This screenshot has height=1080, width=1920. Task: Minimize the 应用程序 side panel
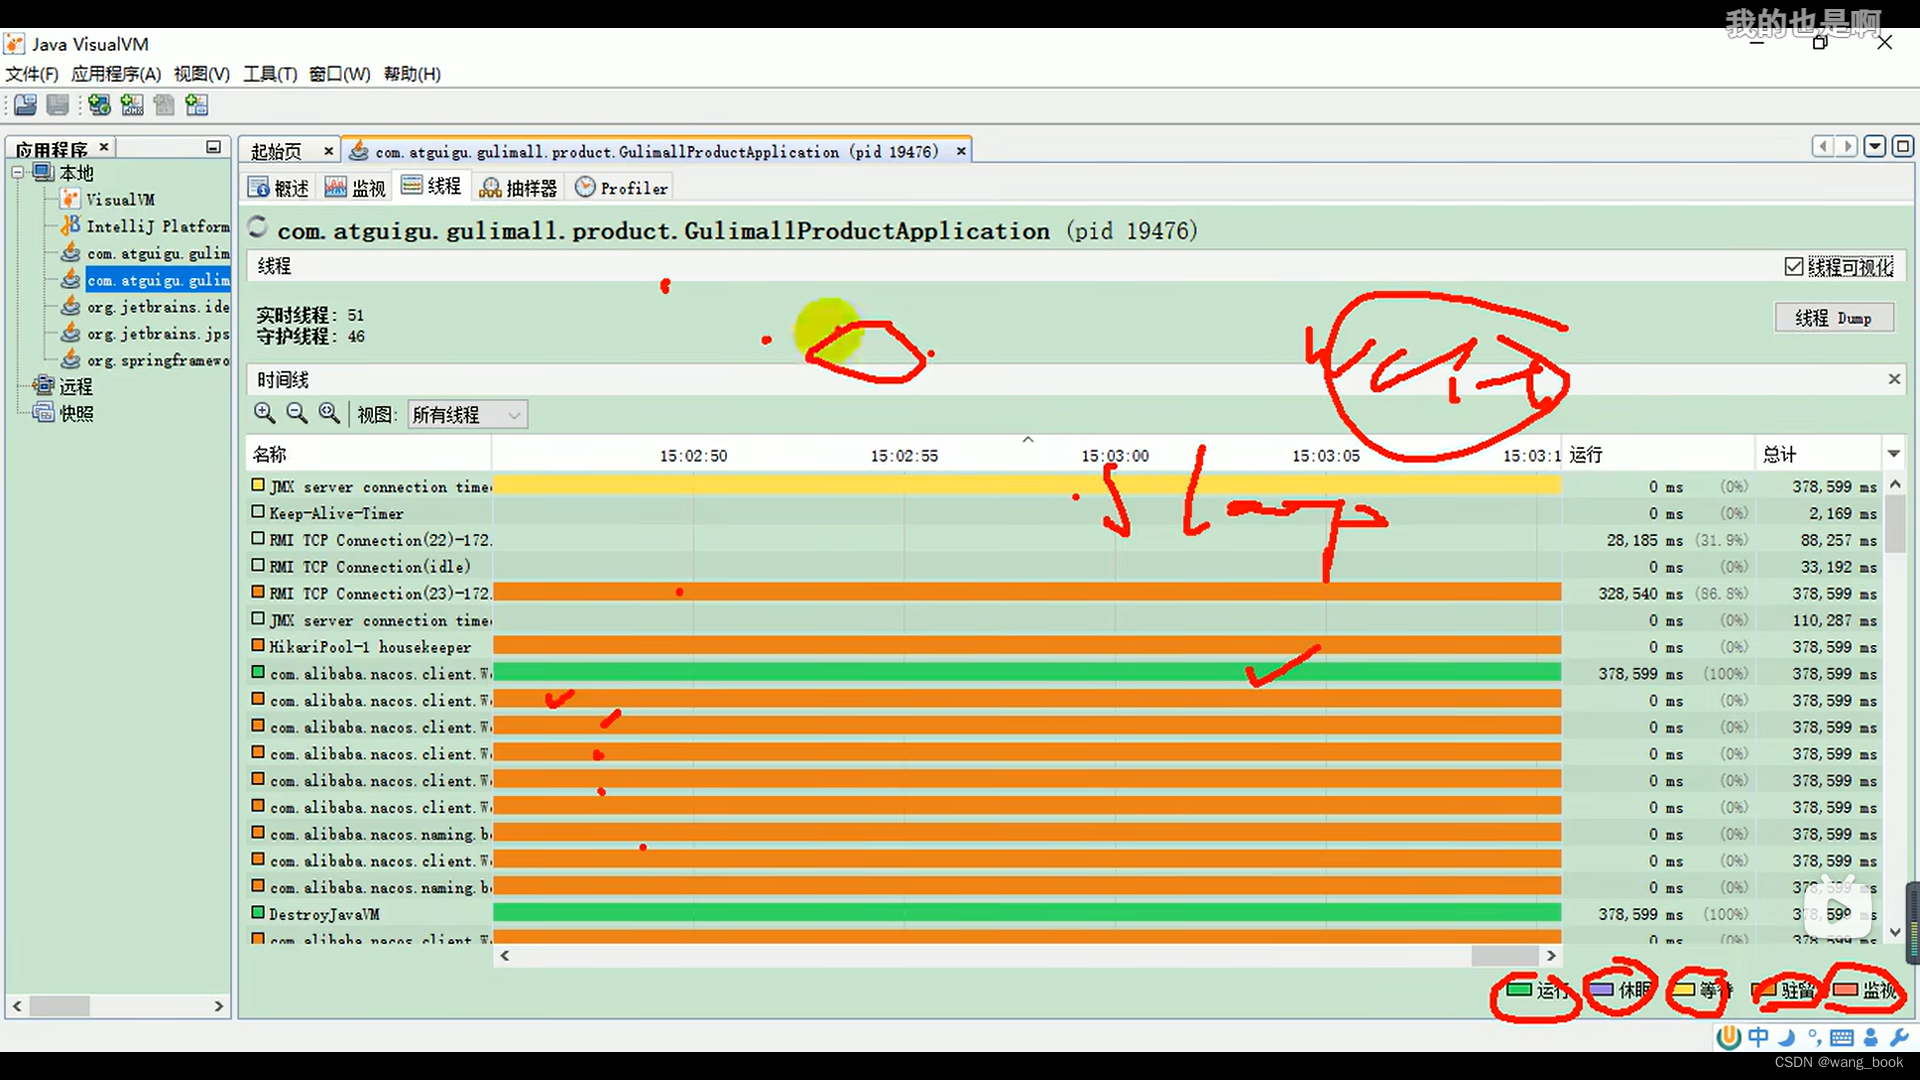(x=213, y=147)
